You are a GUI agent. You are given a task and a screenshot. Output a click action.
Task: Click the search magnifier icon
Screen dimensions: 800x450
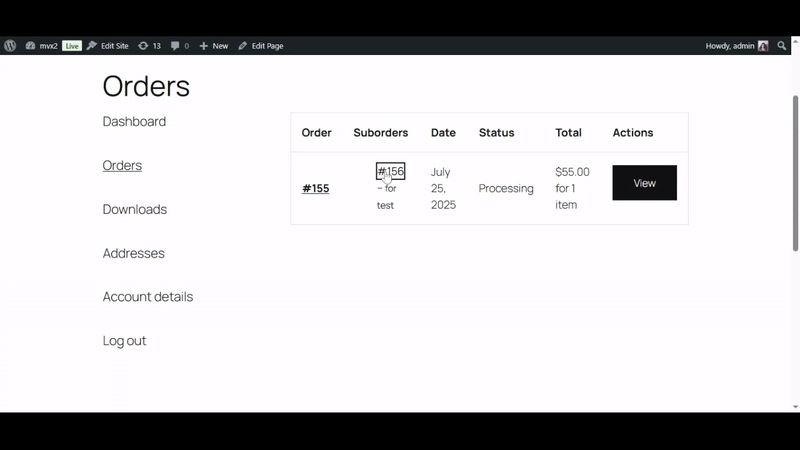coord(783,46)
